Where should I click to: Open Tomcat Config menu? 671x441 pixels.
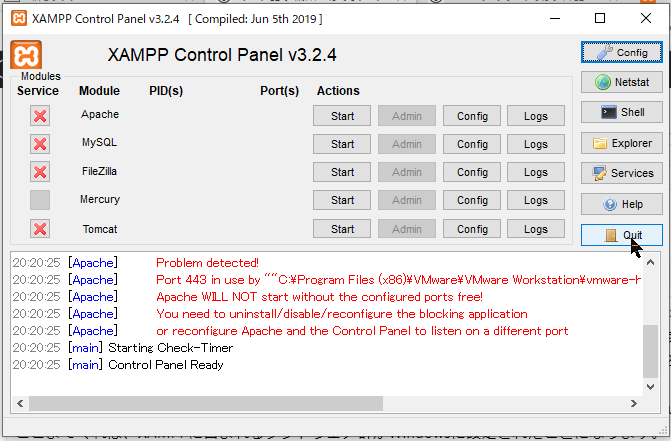click(x=472, y=229)
